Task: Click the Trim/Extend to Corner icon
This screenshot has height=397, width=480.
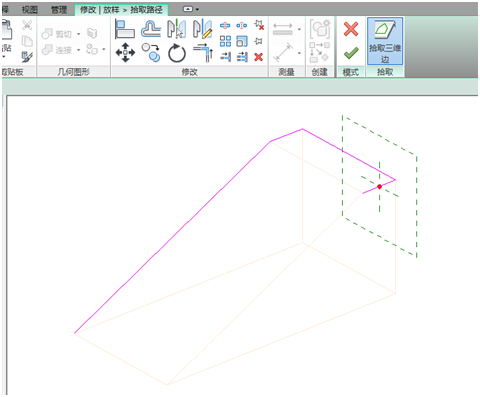Action: click(203, 53)
